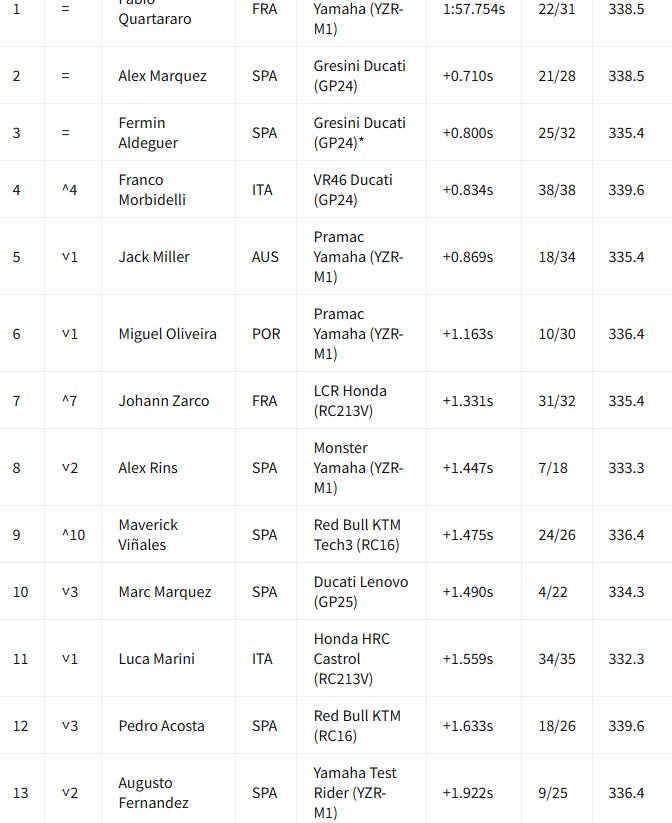Click the 1:57.754s lap time
Screen dimensions: 672x823
pyautogui.click(x=473, y=9)
